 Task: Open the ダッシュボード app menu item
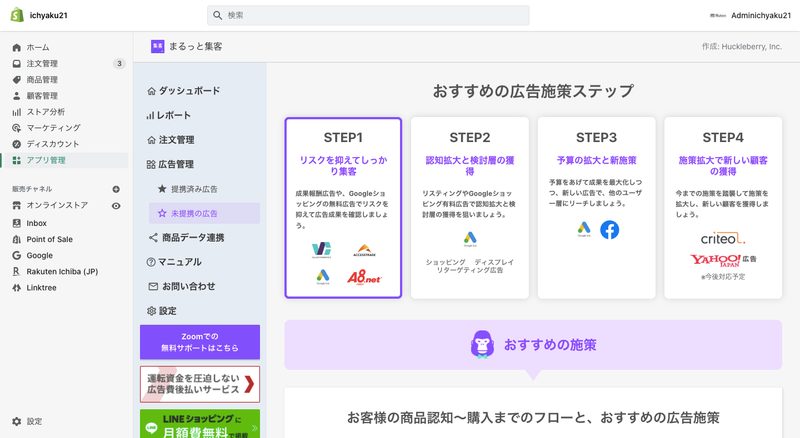(x=184, y=91)
